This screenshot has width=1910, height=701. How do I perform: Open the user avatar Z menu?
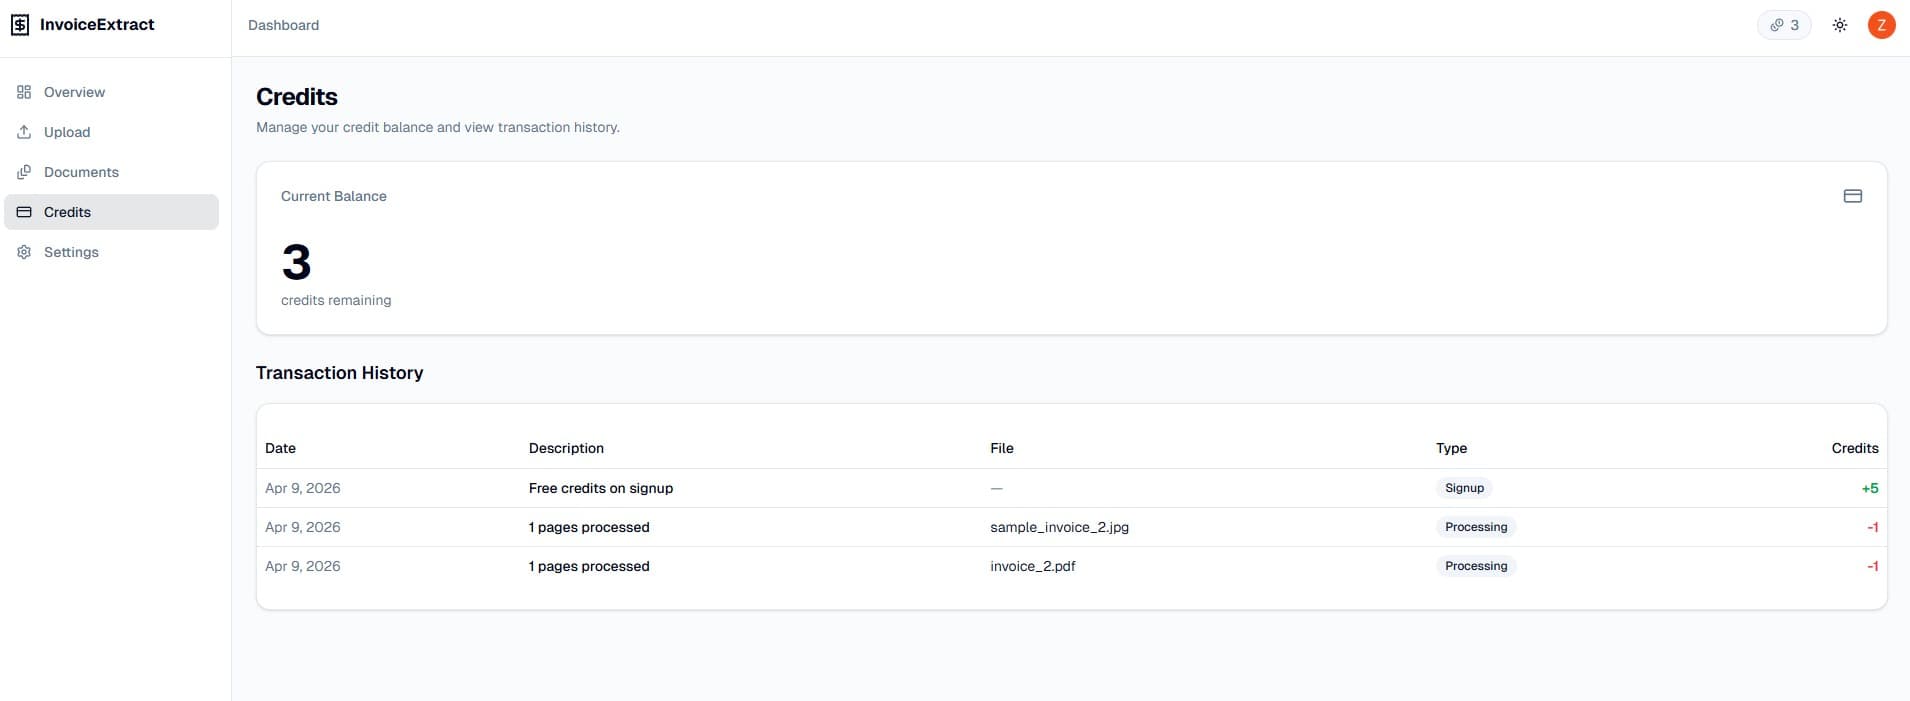coord(1881,25)
